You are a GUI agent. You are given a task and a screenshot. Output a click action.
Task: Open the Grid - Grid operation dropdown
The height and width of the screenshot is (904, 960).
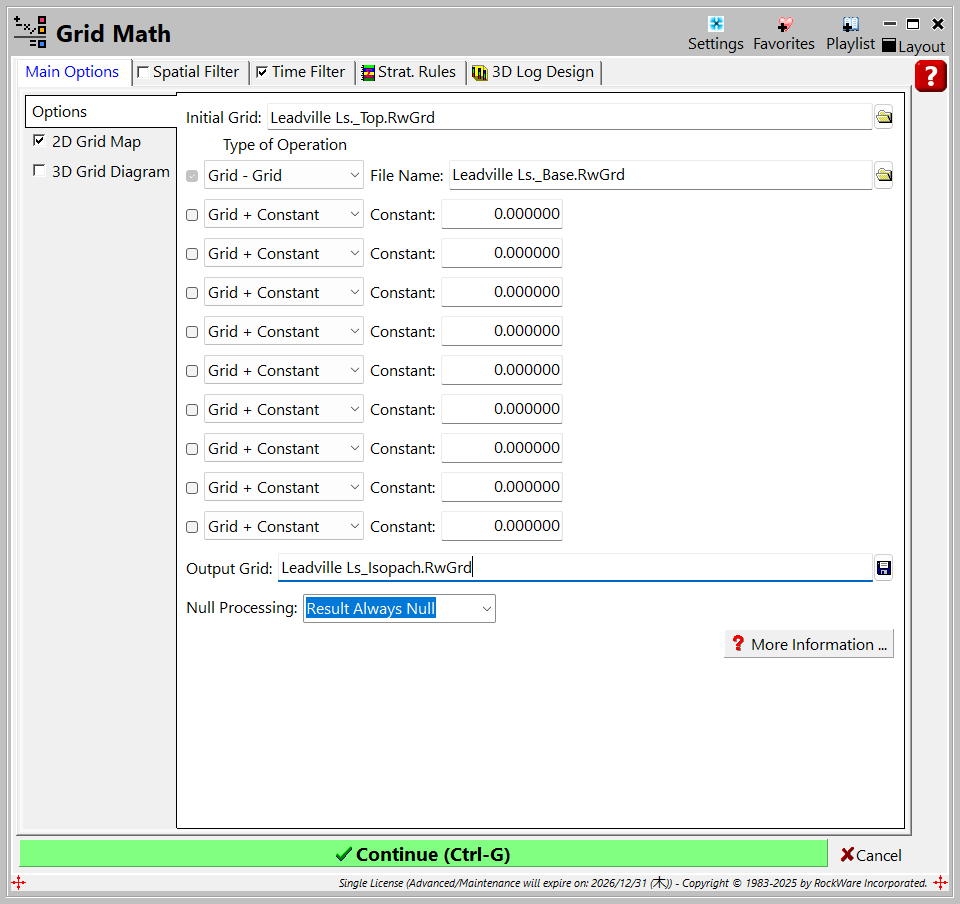point(284,175)
